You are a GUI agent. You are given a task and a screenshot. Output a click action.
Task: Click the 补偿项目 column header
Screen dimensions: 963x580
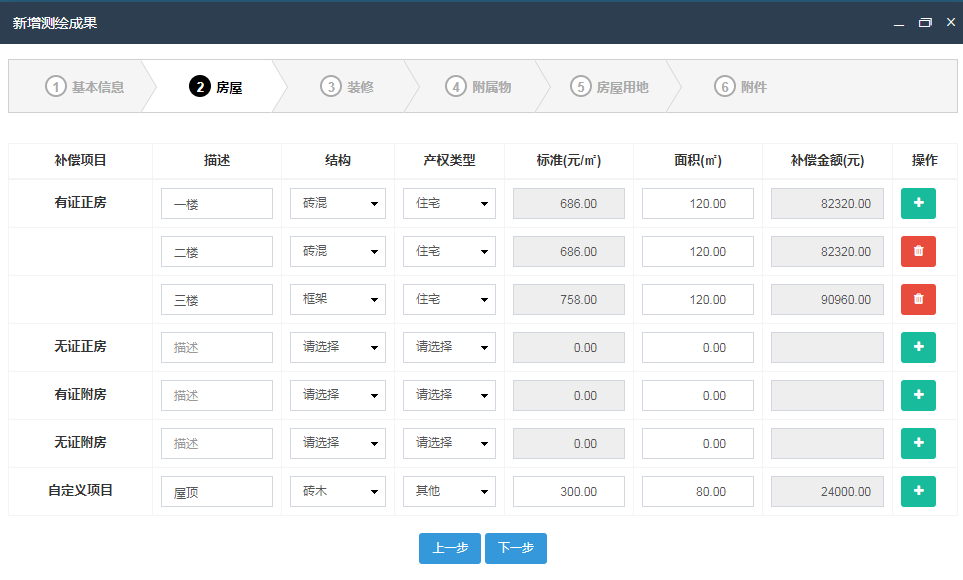80,160
